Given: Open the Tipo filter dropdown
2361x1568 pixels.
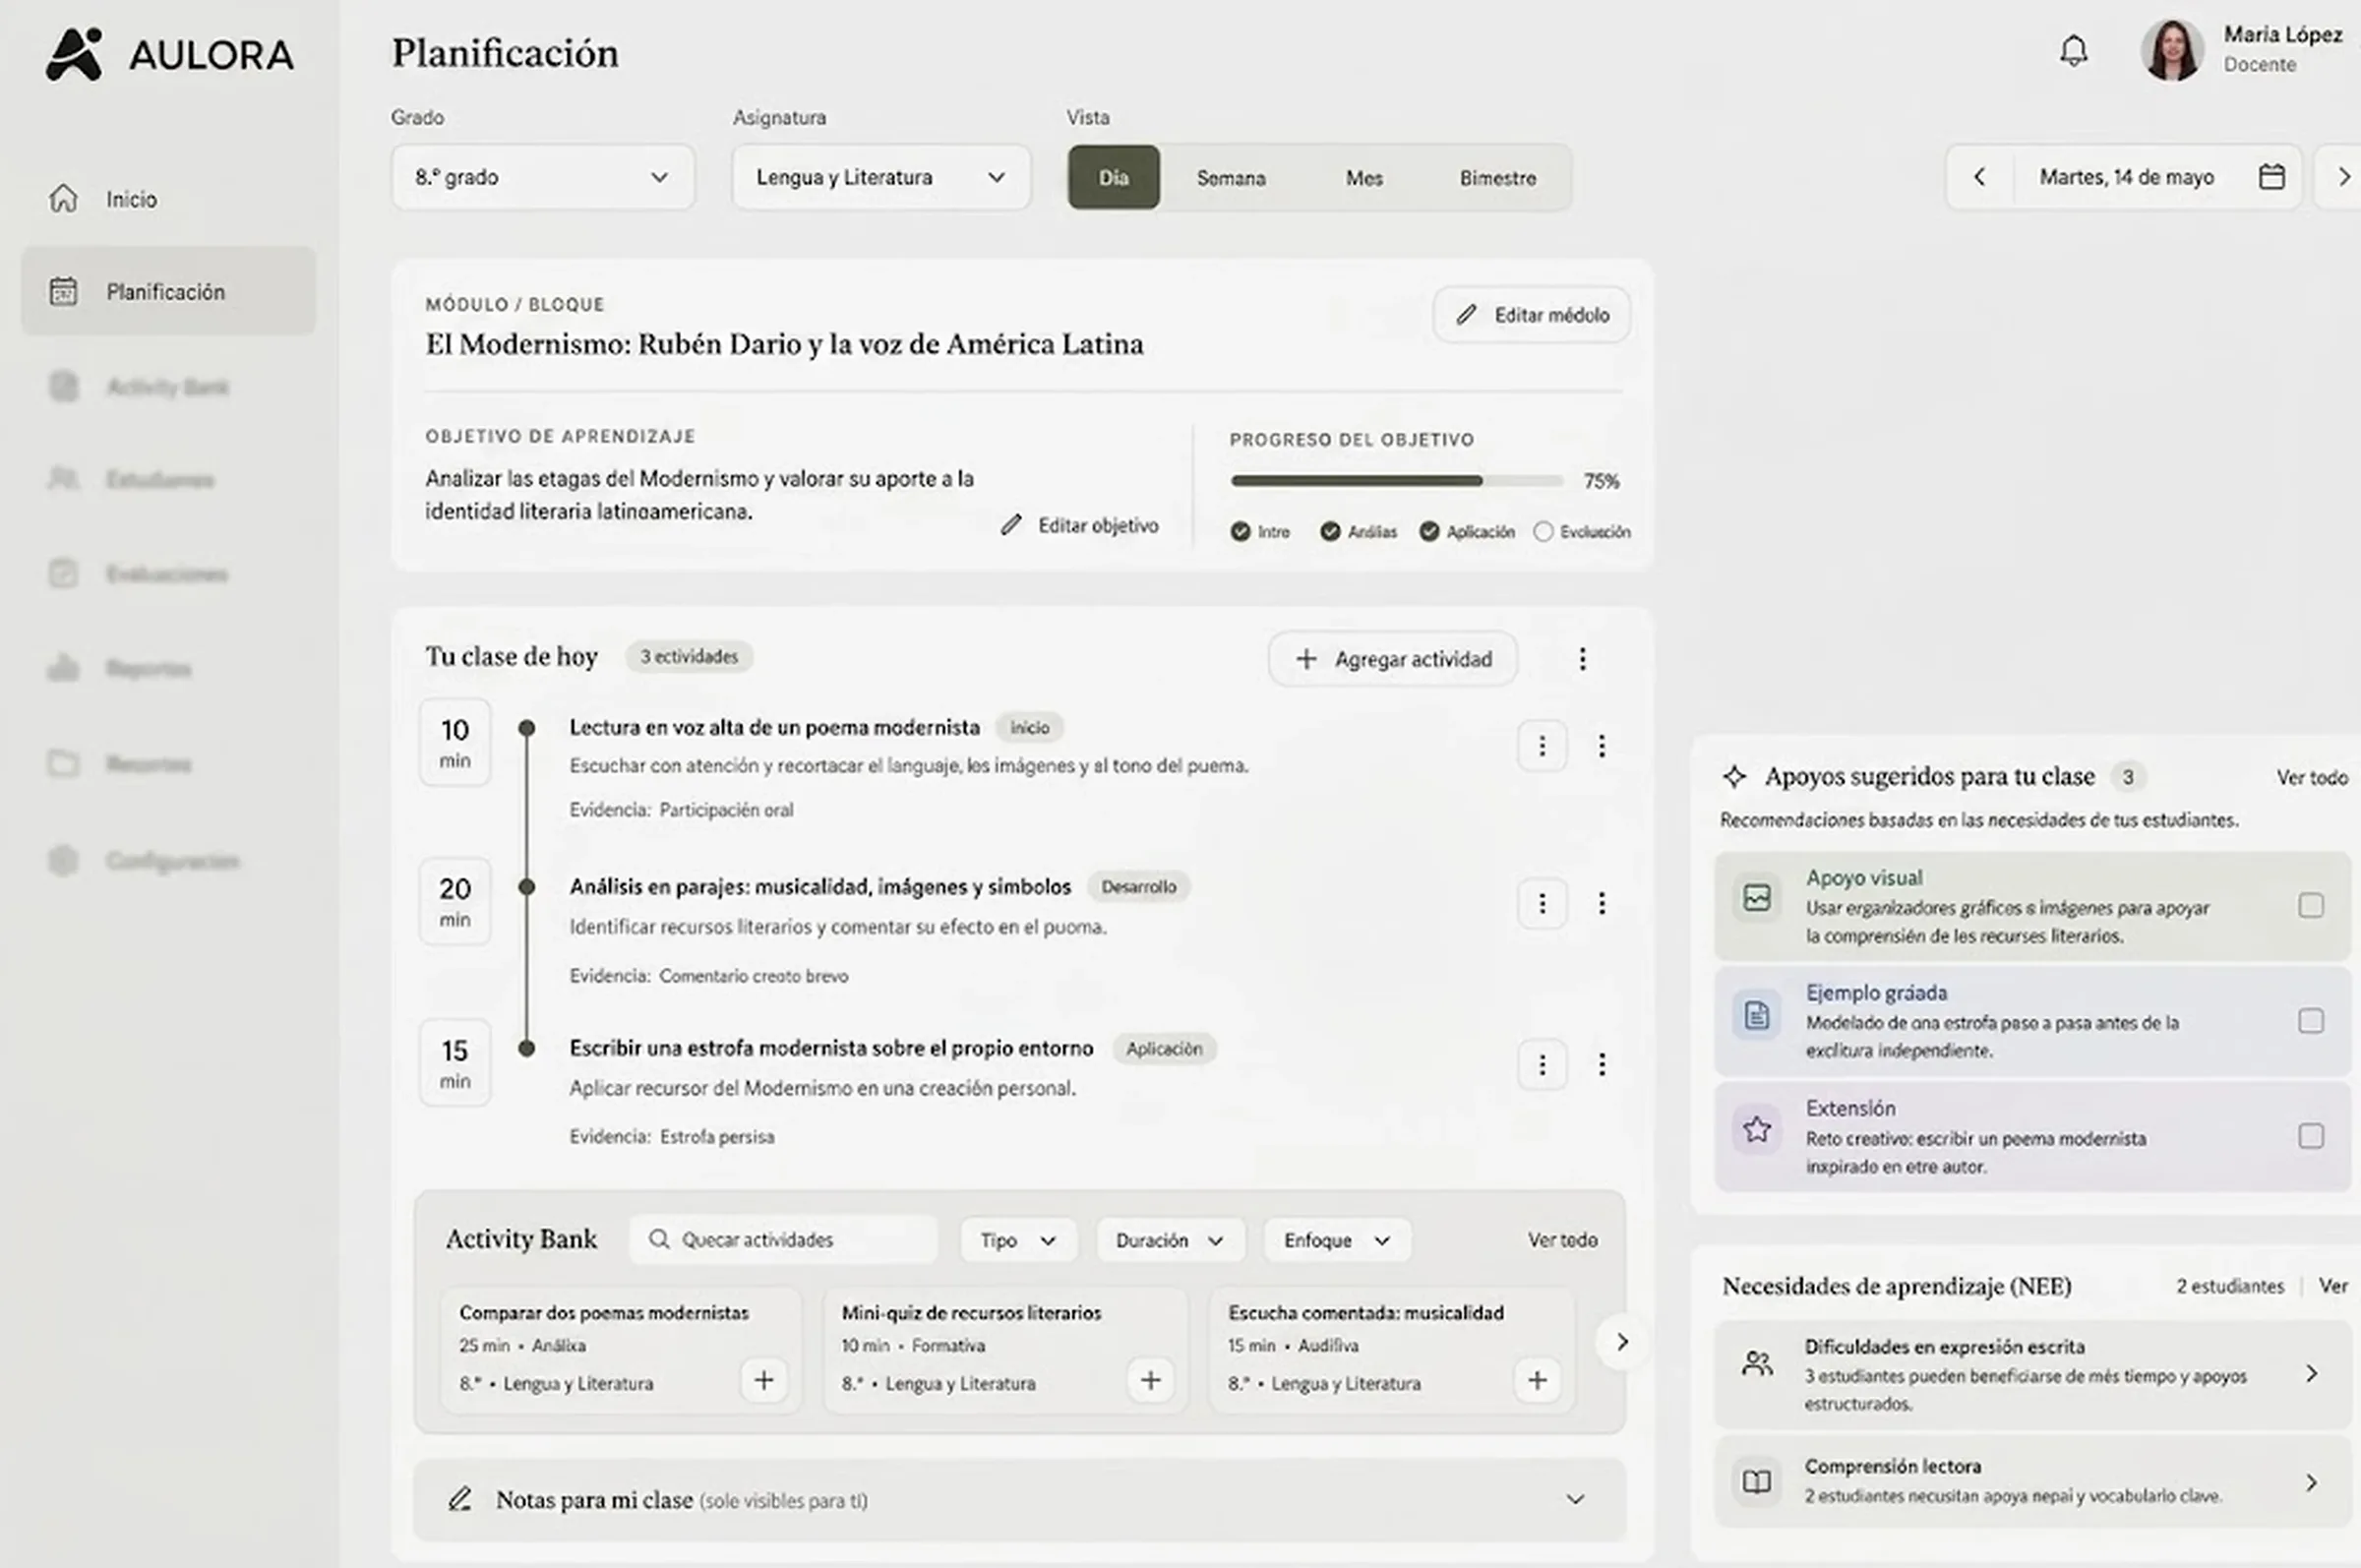Looking at the screenshot, I should pos(1018,1241).
